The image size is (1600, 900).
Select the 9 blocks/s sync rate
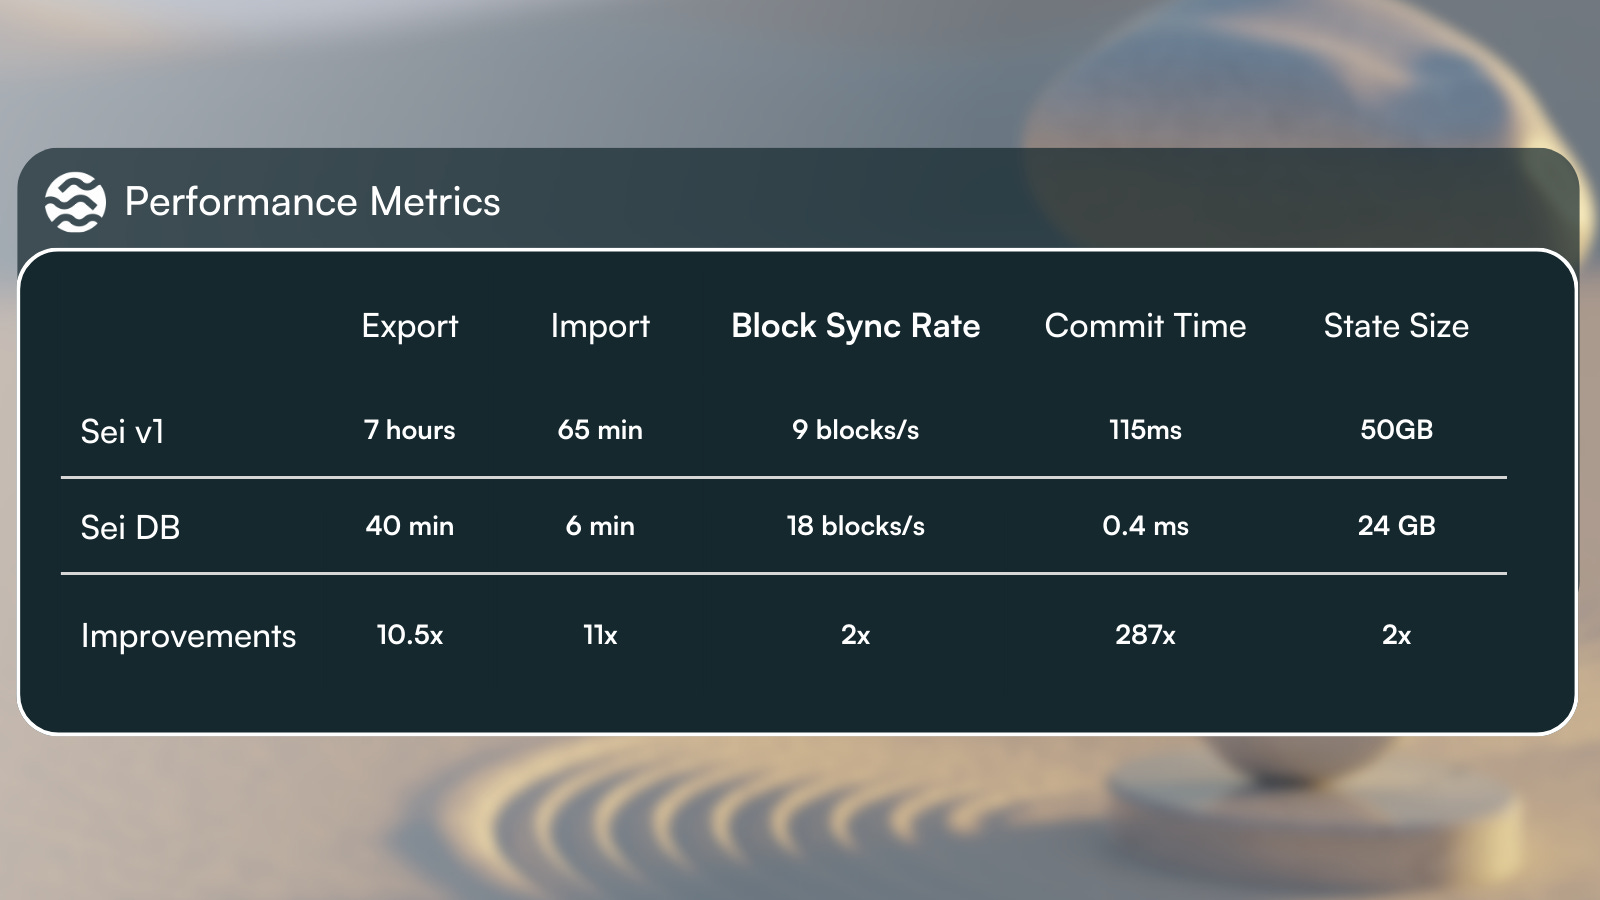(855, 430)
